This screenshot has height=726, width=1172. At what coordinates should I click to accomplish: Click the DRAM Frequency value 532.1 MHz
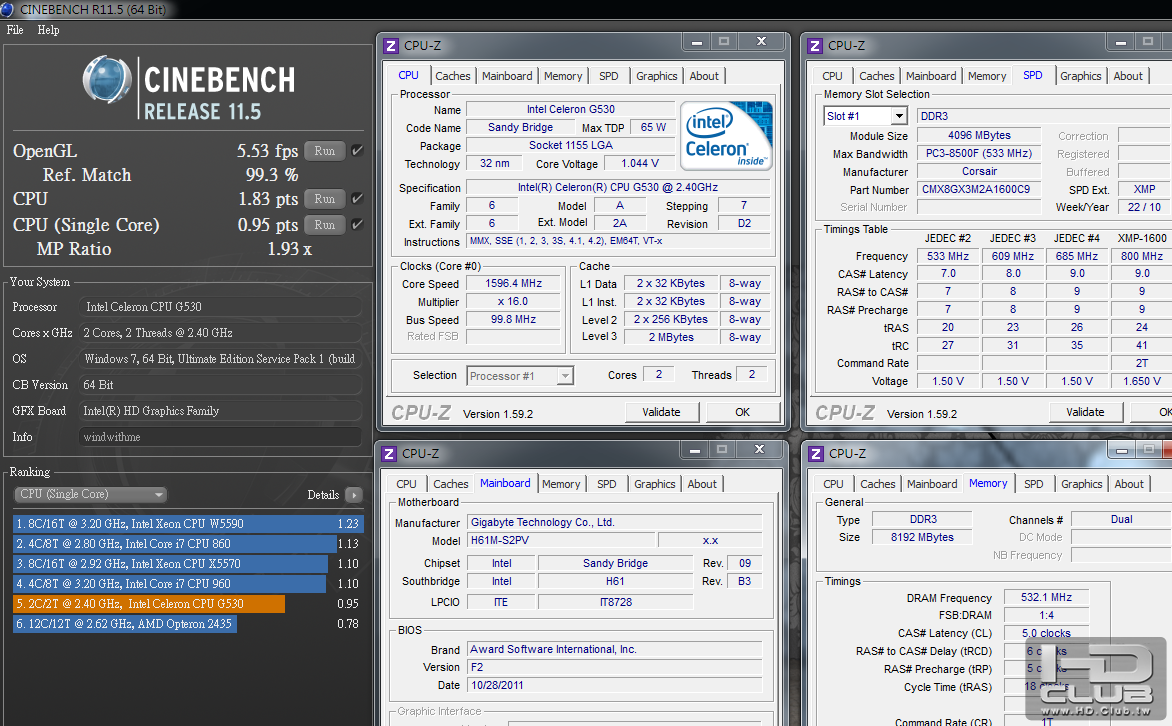1046,597
